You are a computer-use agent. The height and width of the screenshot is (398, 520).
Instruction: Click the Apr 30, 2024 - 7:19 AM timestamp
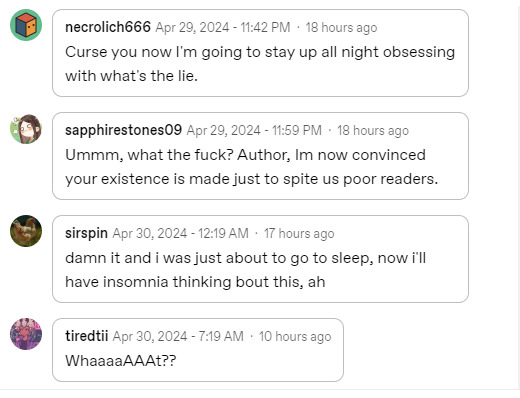point(178,336)
